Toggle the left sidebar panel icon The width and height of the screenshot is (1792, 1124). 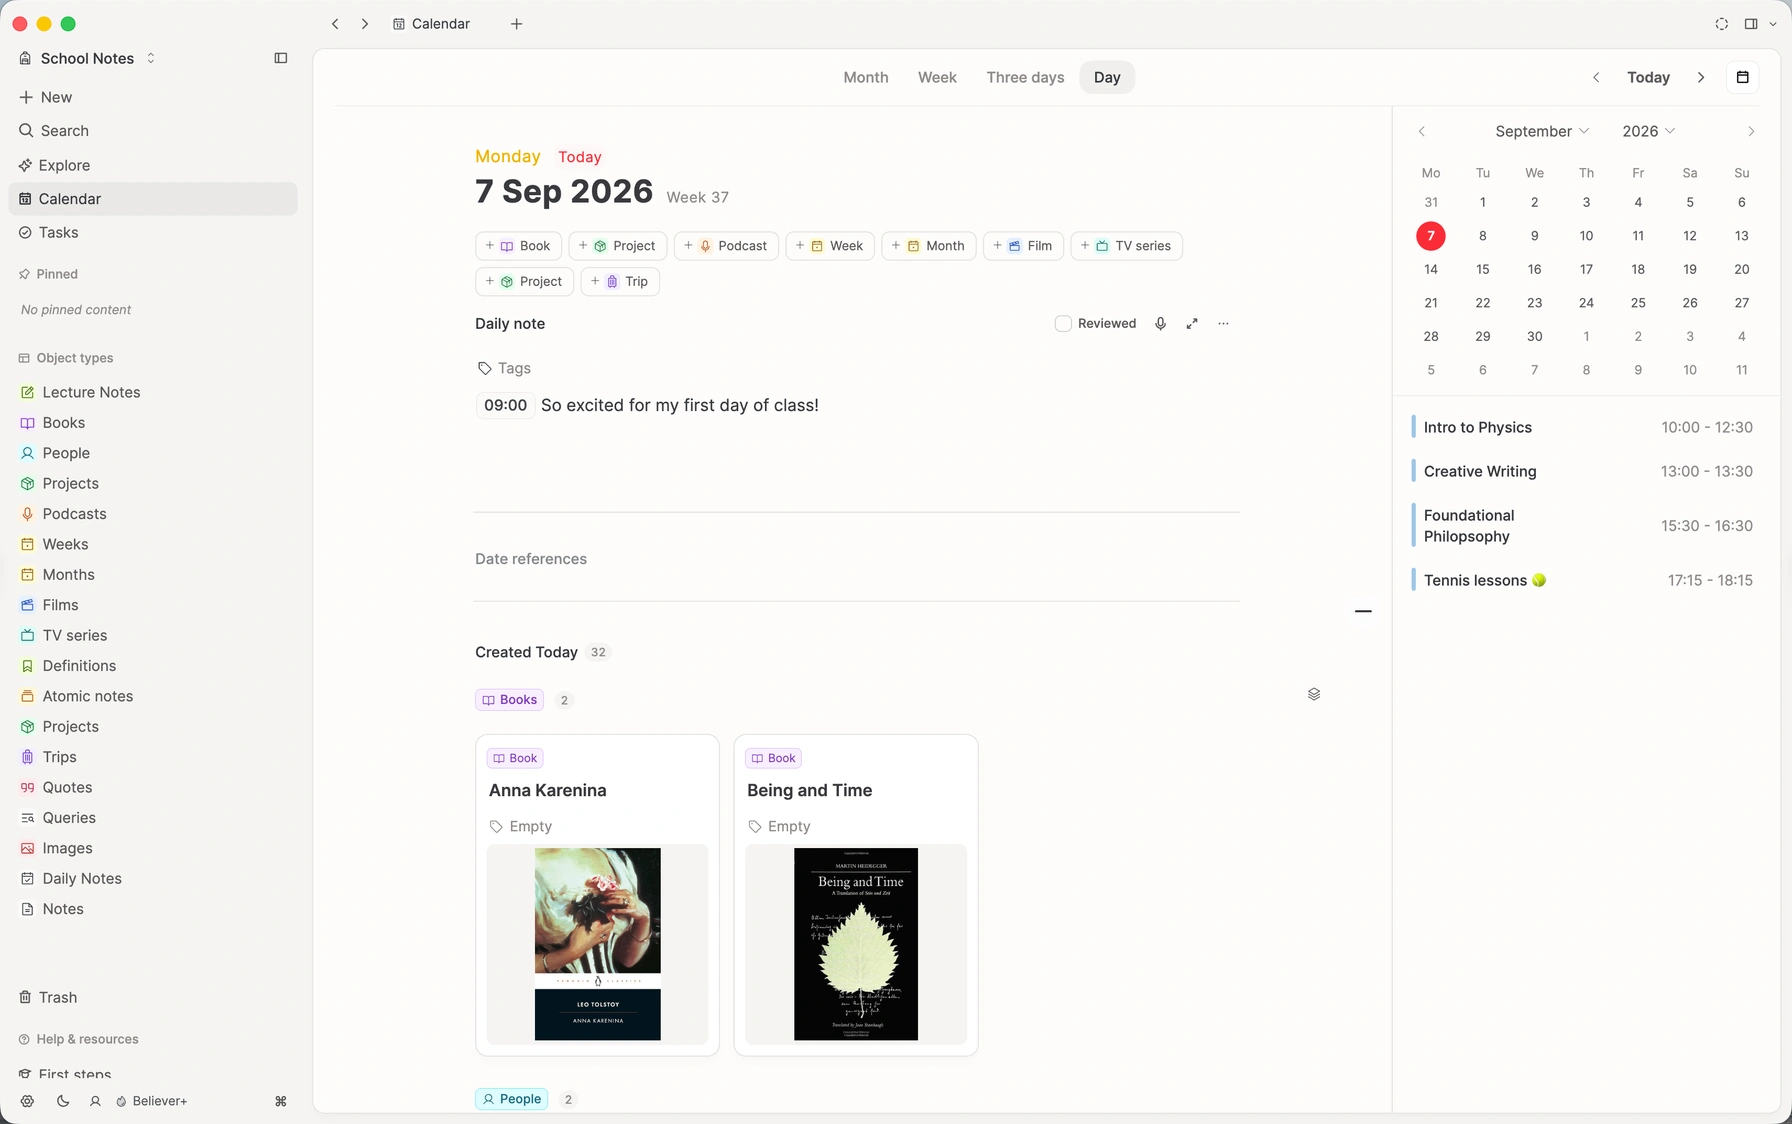coord(281,58)
